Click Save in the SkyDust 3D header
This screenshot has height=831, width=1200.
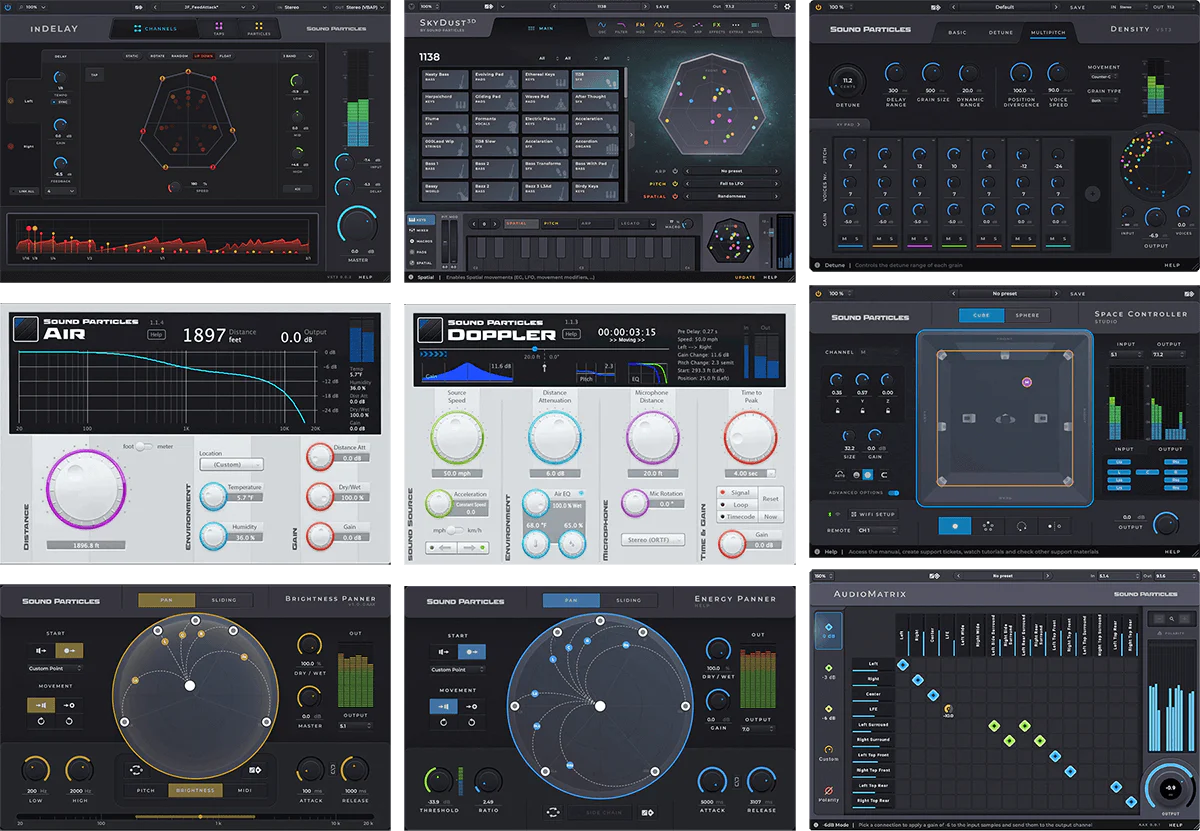click(663, 6)
